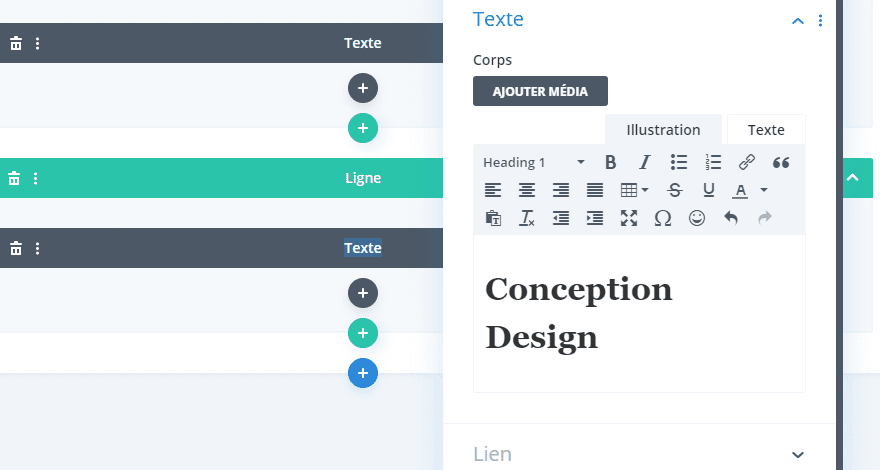Switch to the Illustration editor tab
The height and width of the screenshot is (470, 880).
pyautogui.click(x=663, y=130)
